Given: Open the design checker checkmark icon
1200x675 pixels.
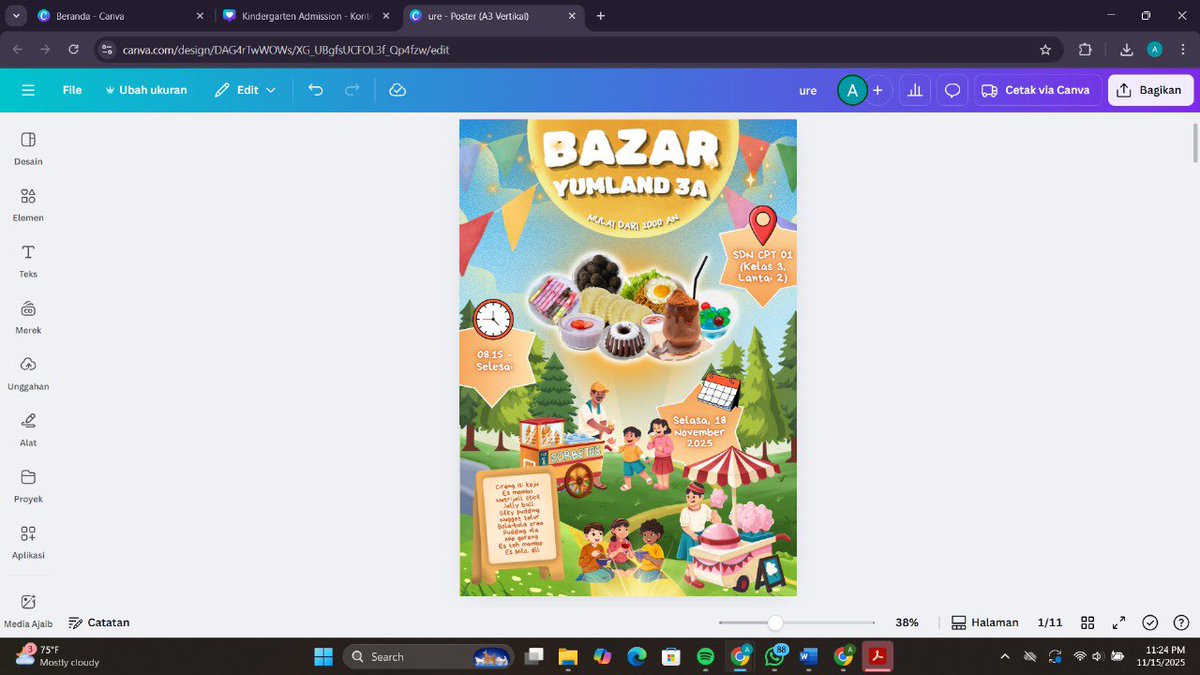Looking at the screenshot, I should [x=1150, y=622].
